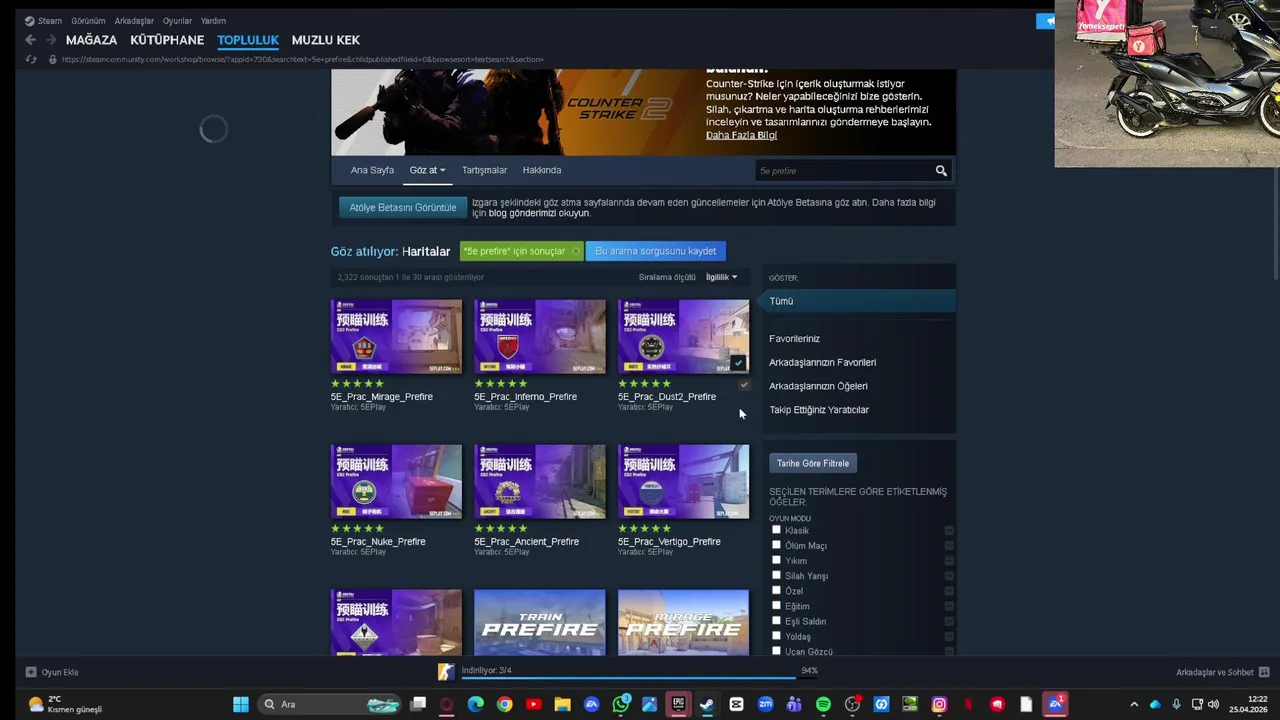Open the Görünüm menu

88,20
